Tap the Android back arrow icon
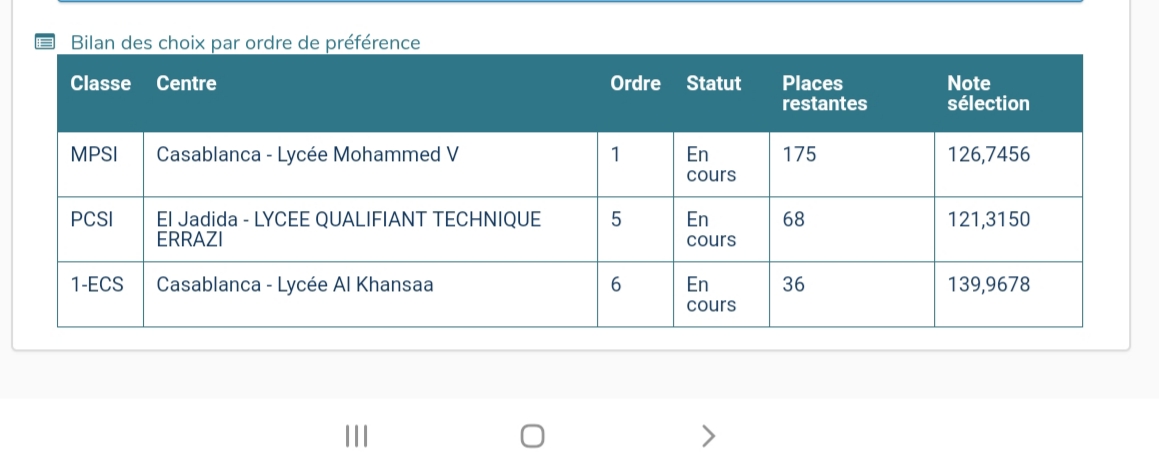This screenshot has height=452, width=1159. pyautogui.click(x=708, y=436)
